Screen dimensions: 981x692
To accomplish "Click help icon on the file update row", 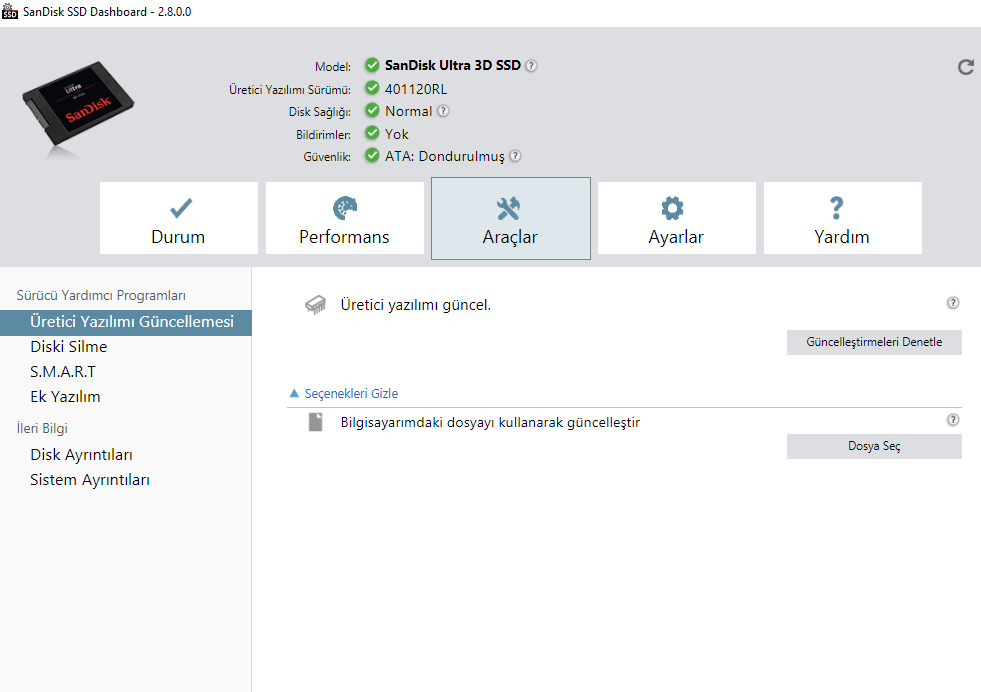I will point(953,420).
